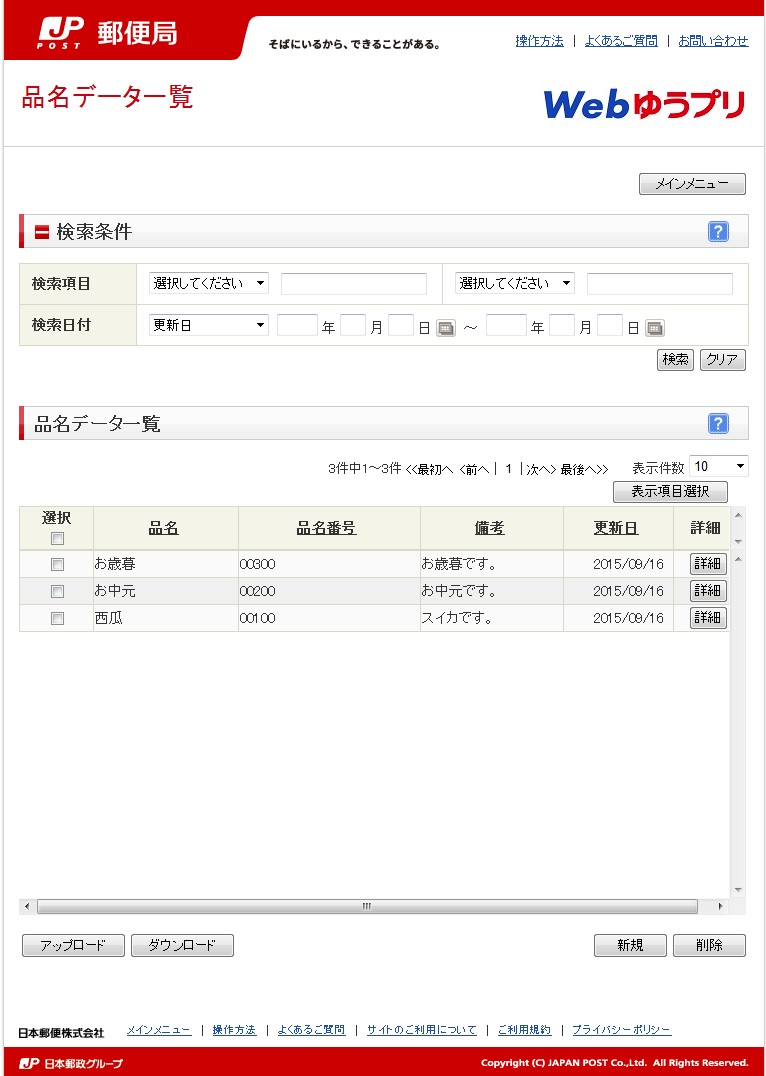The height and width of the screenshot is (1076, 766).
Task: Click the start year input field
Action: 297,325
